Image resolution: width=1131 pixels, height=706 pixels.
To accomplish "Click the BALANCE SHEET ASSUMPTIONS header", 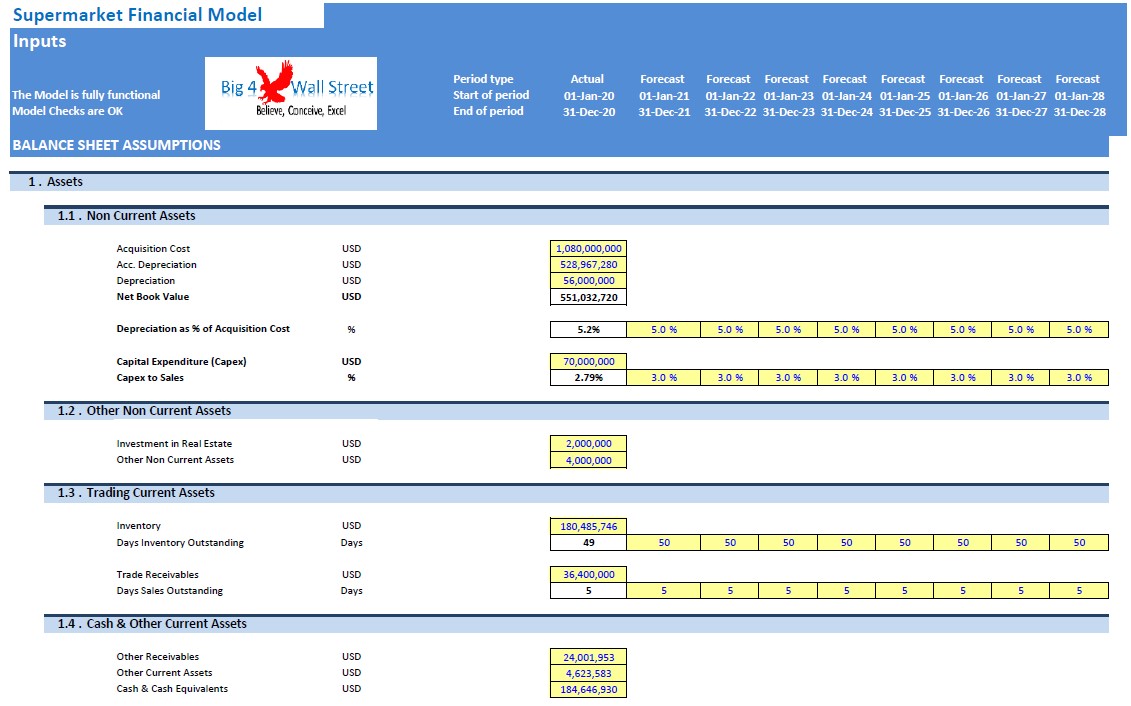I will click(x=117, y=145).
